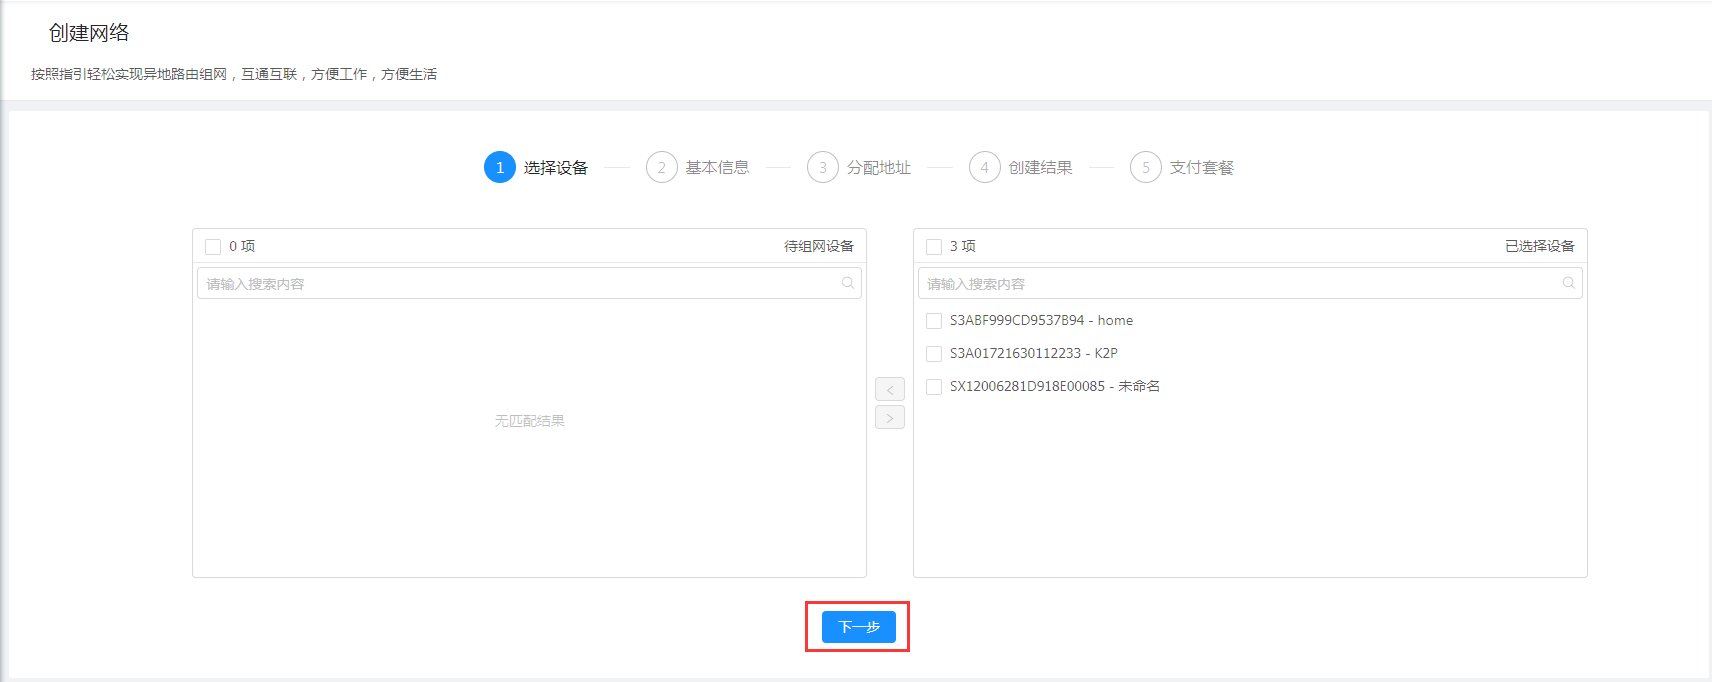The height and width of the screenshot is (682, 1712).
Task: Focus the 待组网设备 search input field
Action: (529, 283)
